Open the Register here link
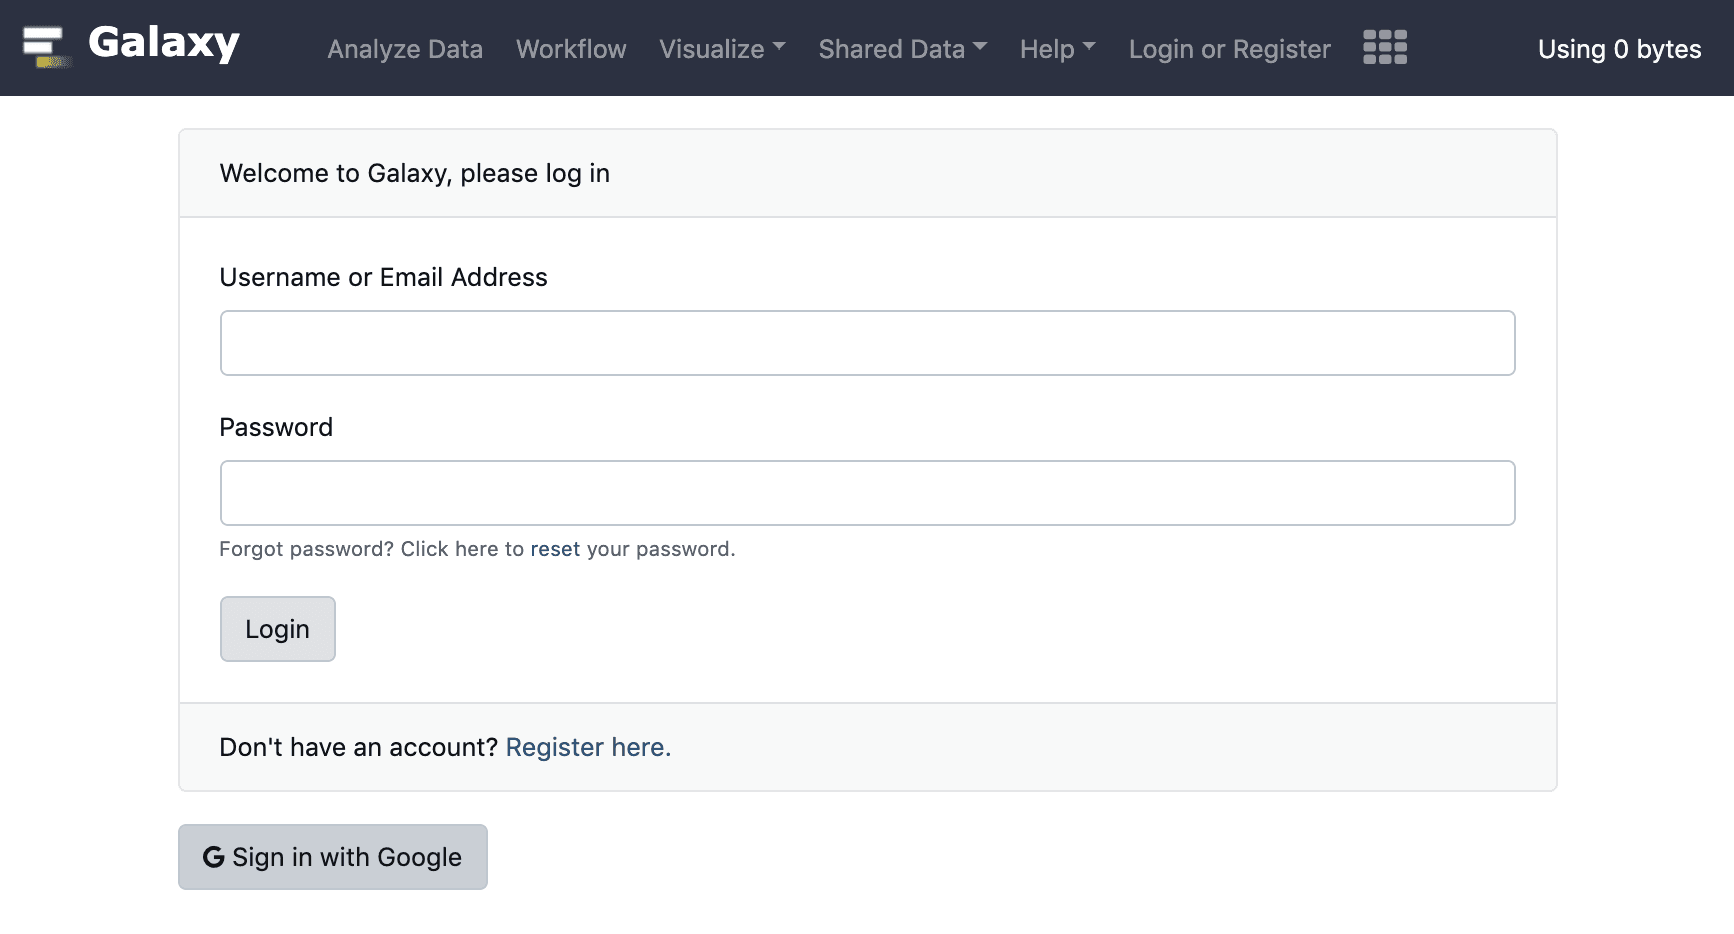This screenshot has height=934, width=1734. click(588, 747)
